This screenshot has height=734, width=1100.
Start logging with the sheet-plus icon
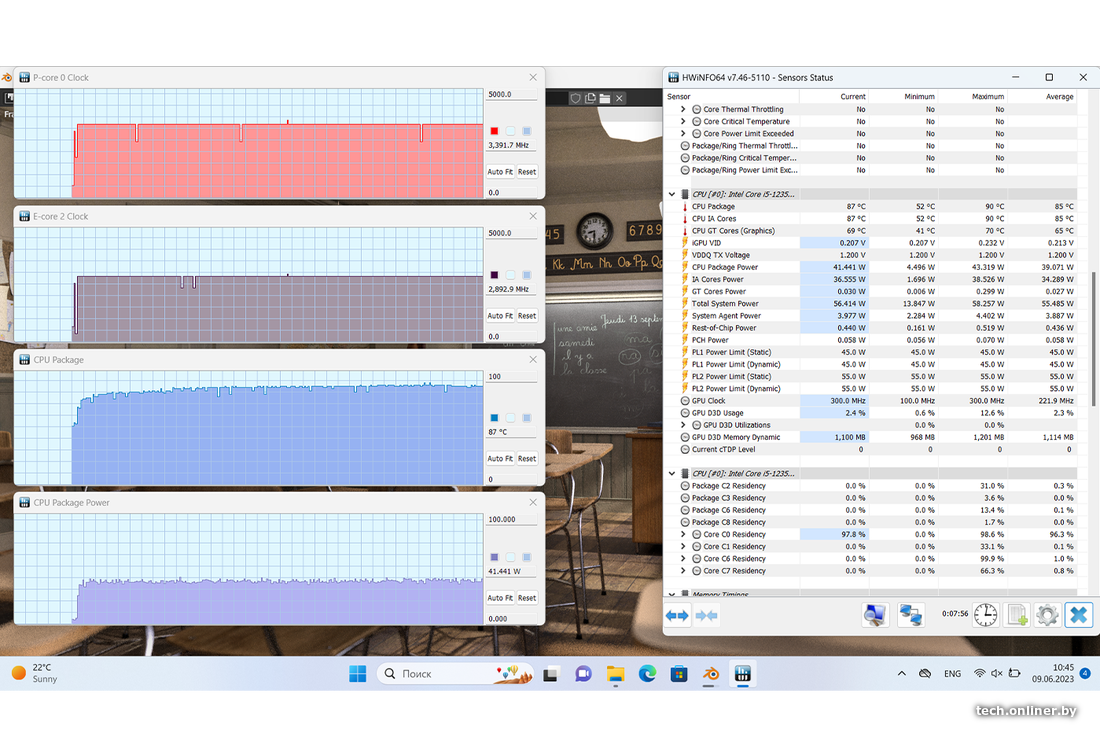[x=1017, y=615]
